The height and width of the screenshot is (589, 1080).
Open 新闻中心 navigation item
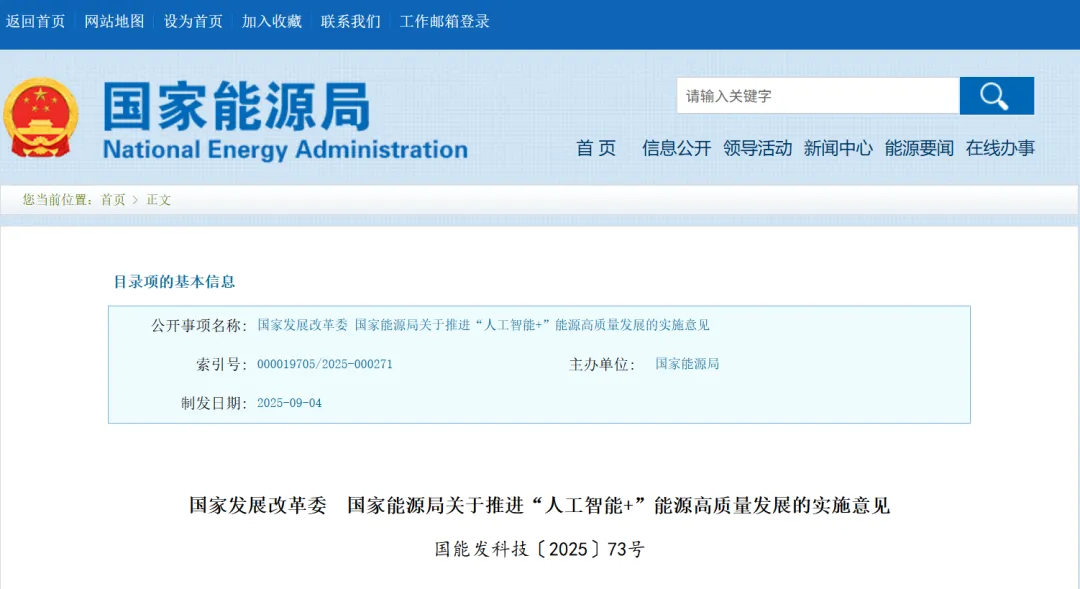coord(838,148)
